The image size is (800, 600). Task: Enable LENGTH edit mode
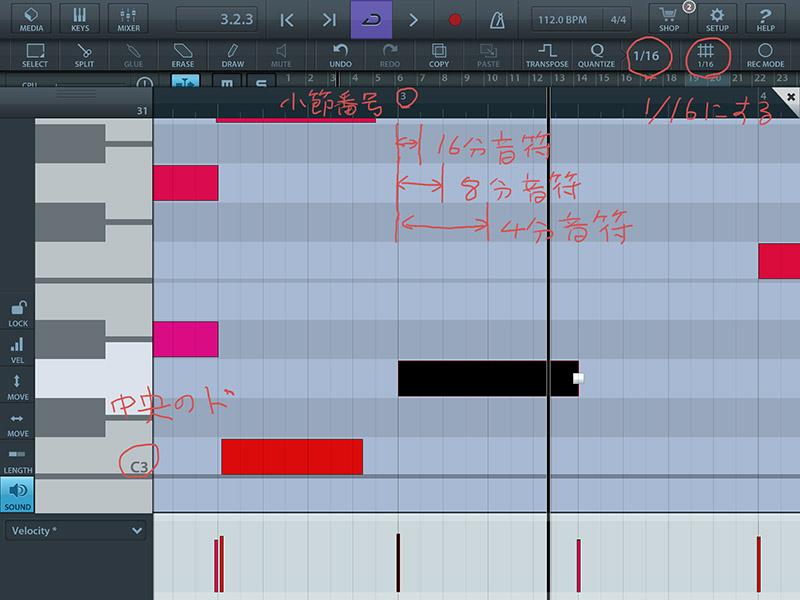[17, 461]
